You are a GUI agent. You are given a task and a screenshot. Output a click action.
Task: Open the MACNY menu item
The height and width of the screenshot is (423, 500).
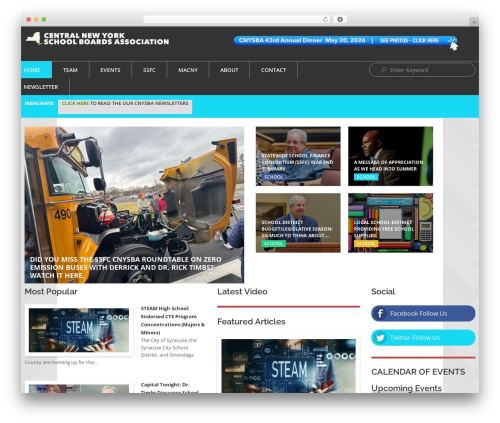188,70
